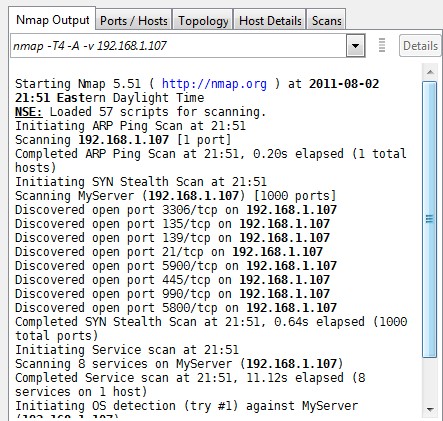Click 'Discovered open port 990/tcp' line
The width and height of the screenshot is (443, 421).
pyautogui.click(x=172, y=294)
